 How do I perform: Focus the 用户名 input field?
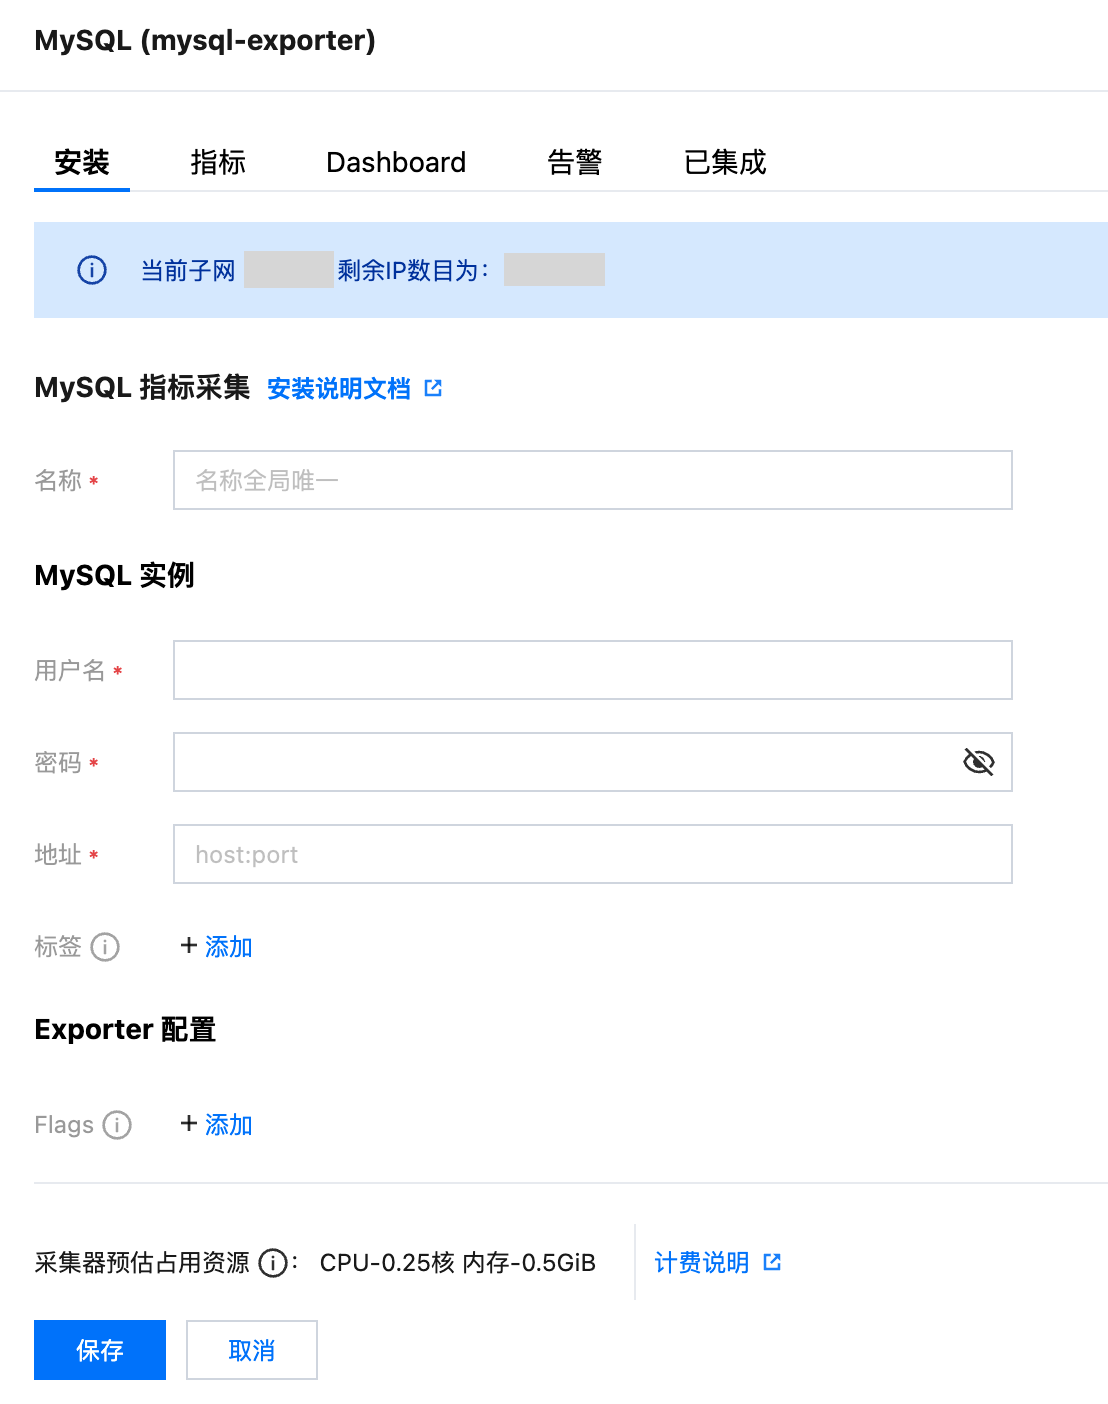pyautogui.click(x=593, y=670)
